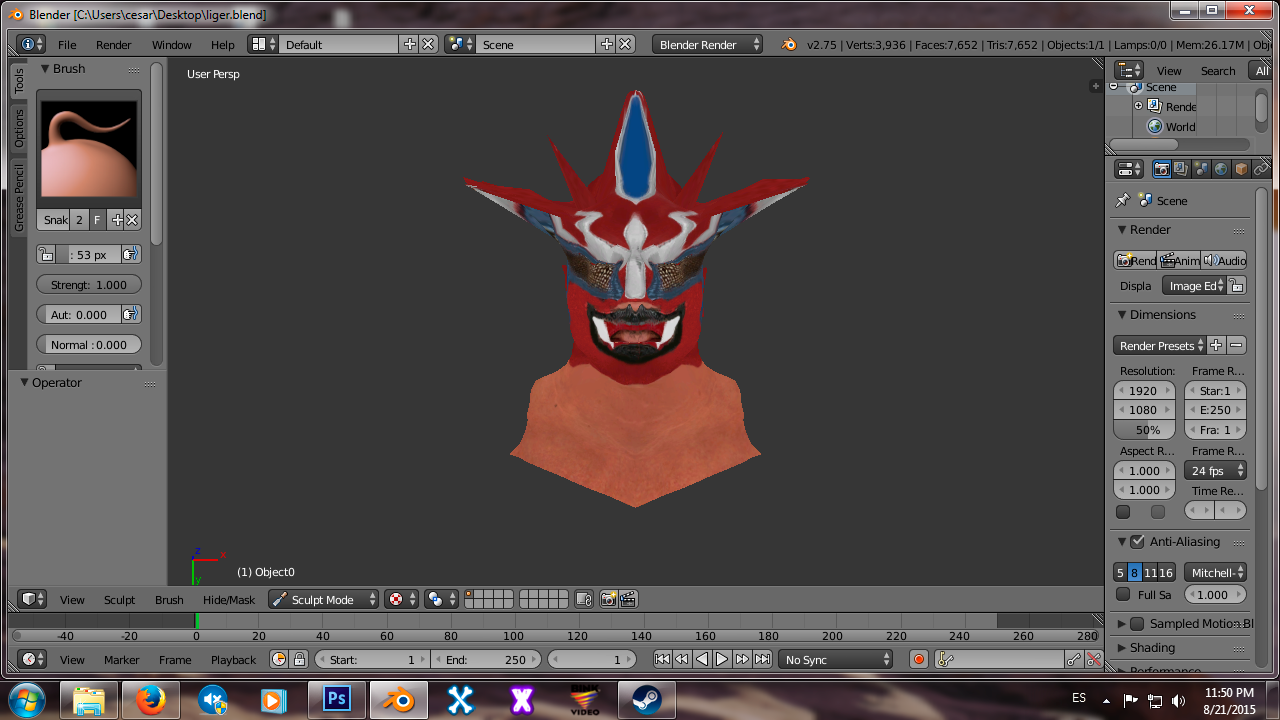Open the World properties globe tab

(1221, 169)
